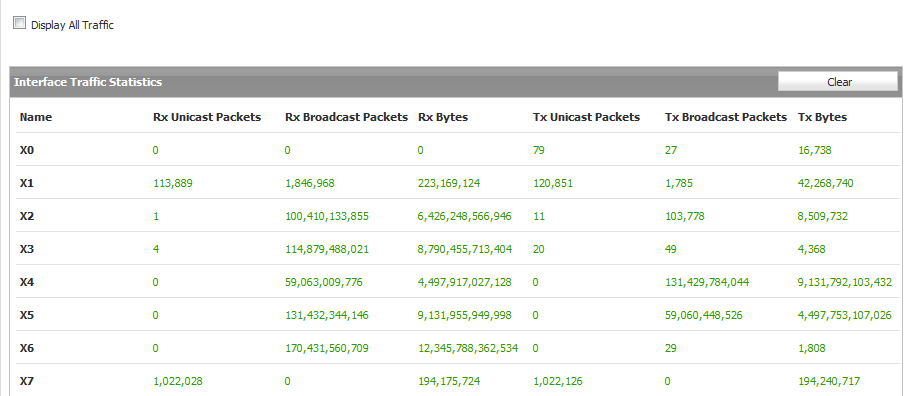910x396 pixels.
Task: Select the X6 interface row name
Action: 27,348
